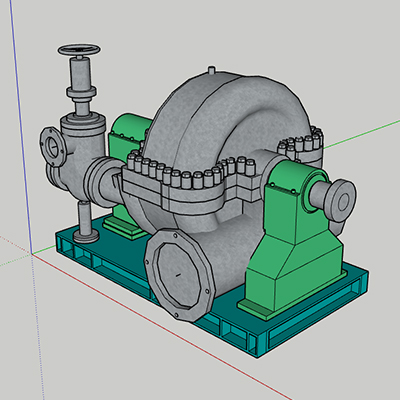
Task: Click the round inlet flange on the valve
Action: tap(52, 146)
